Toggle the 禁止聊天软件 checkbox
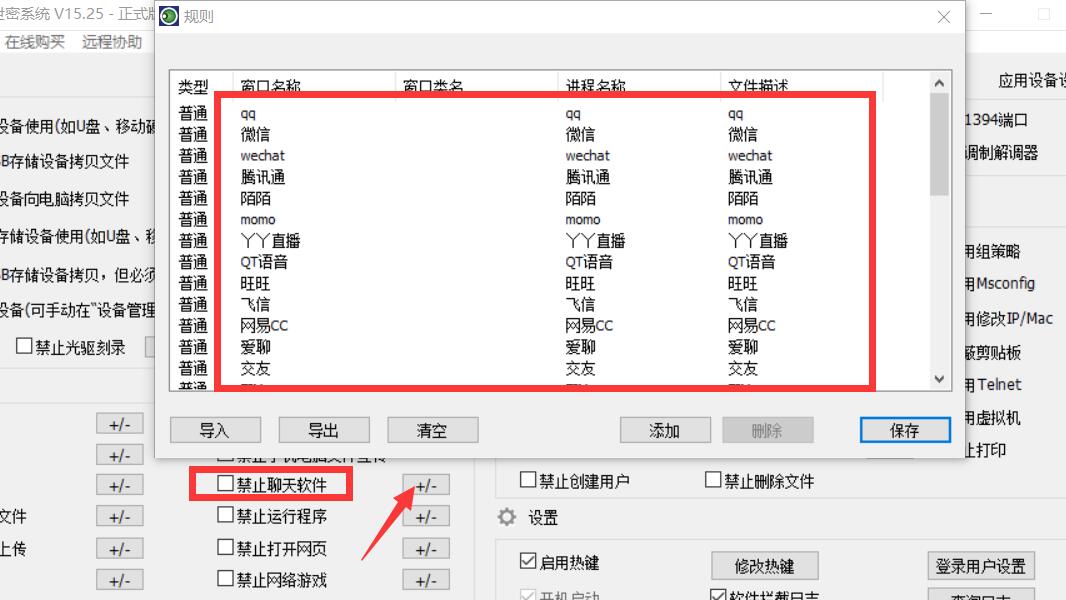 click(225, 483)
